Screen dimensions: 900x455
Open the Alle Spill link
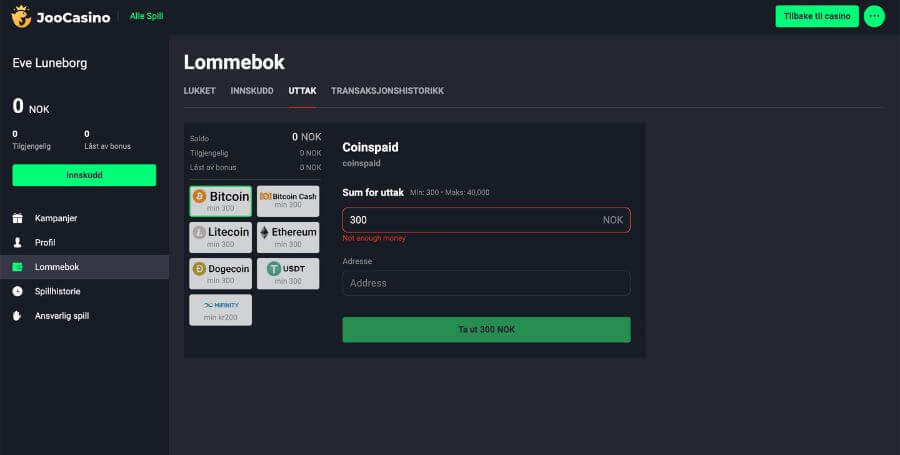[x=146, y=16]
